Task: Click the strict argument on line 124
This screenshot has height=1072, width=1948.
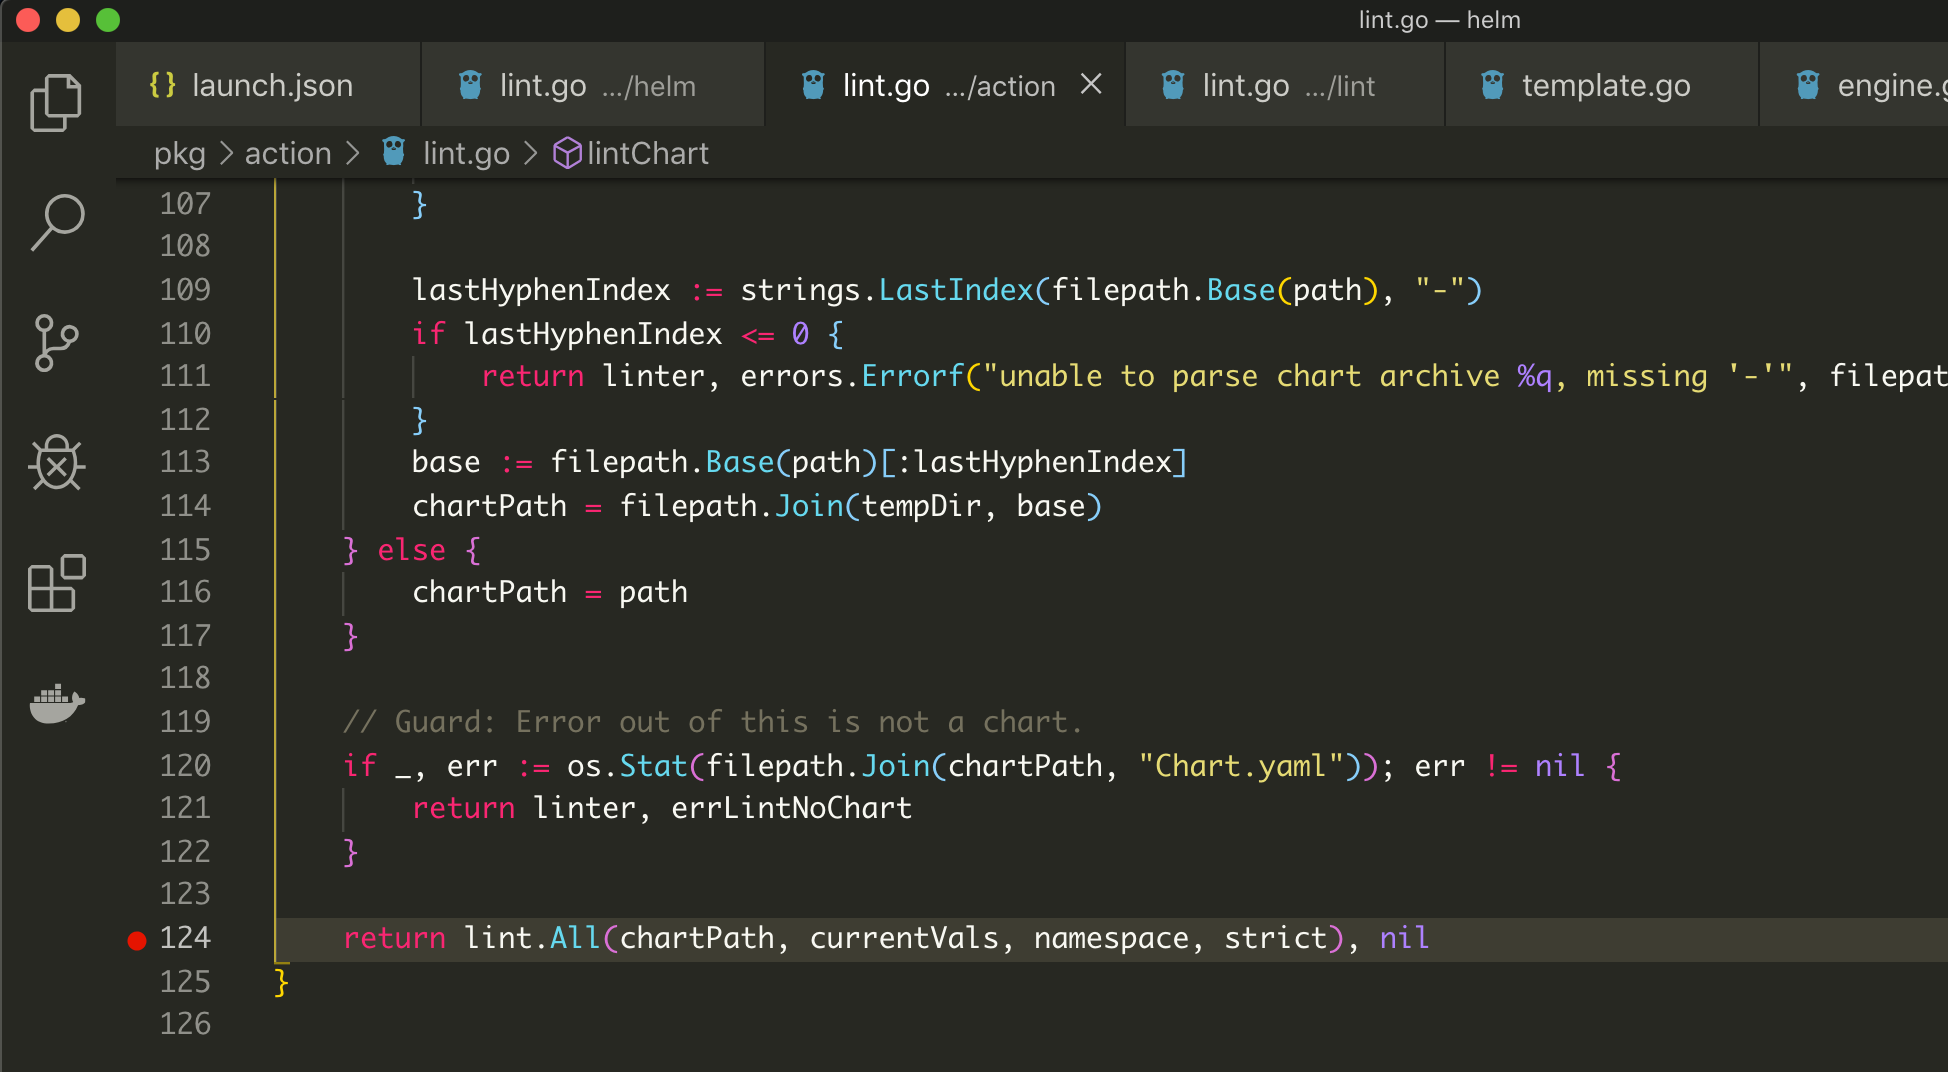Action: tap(1275, 938)
